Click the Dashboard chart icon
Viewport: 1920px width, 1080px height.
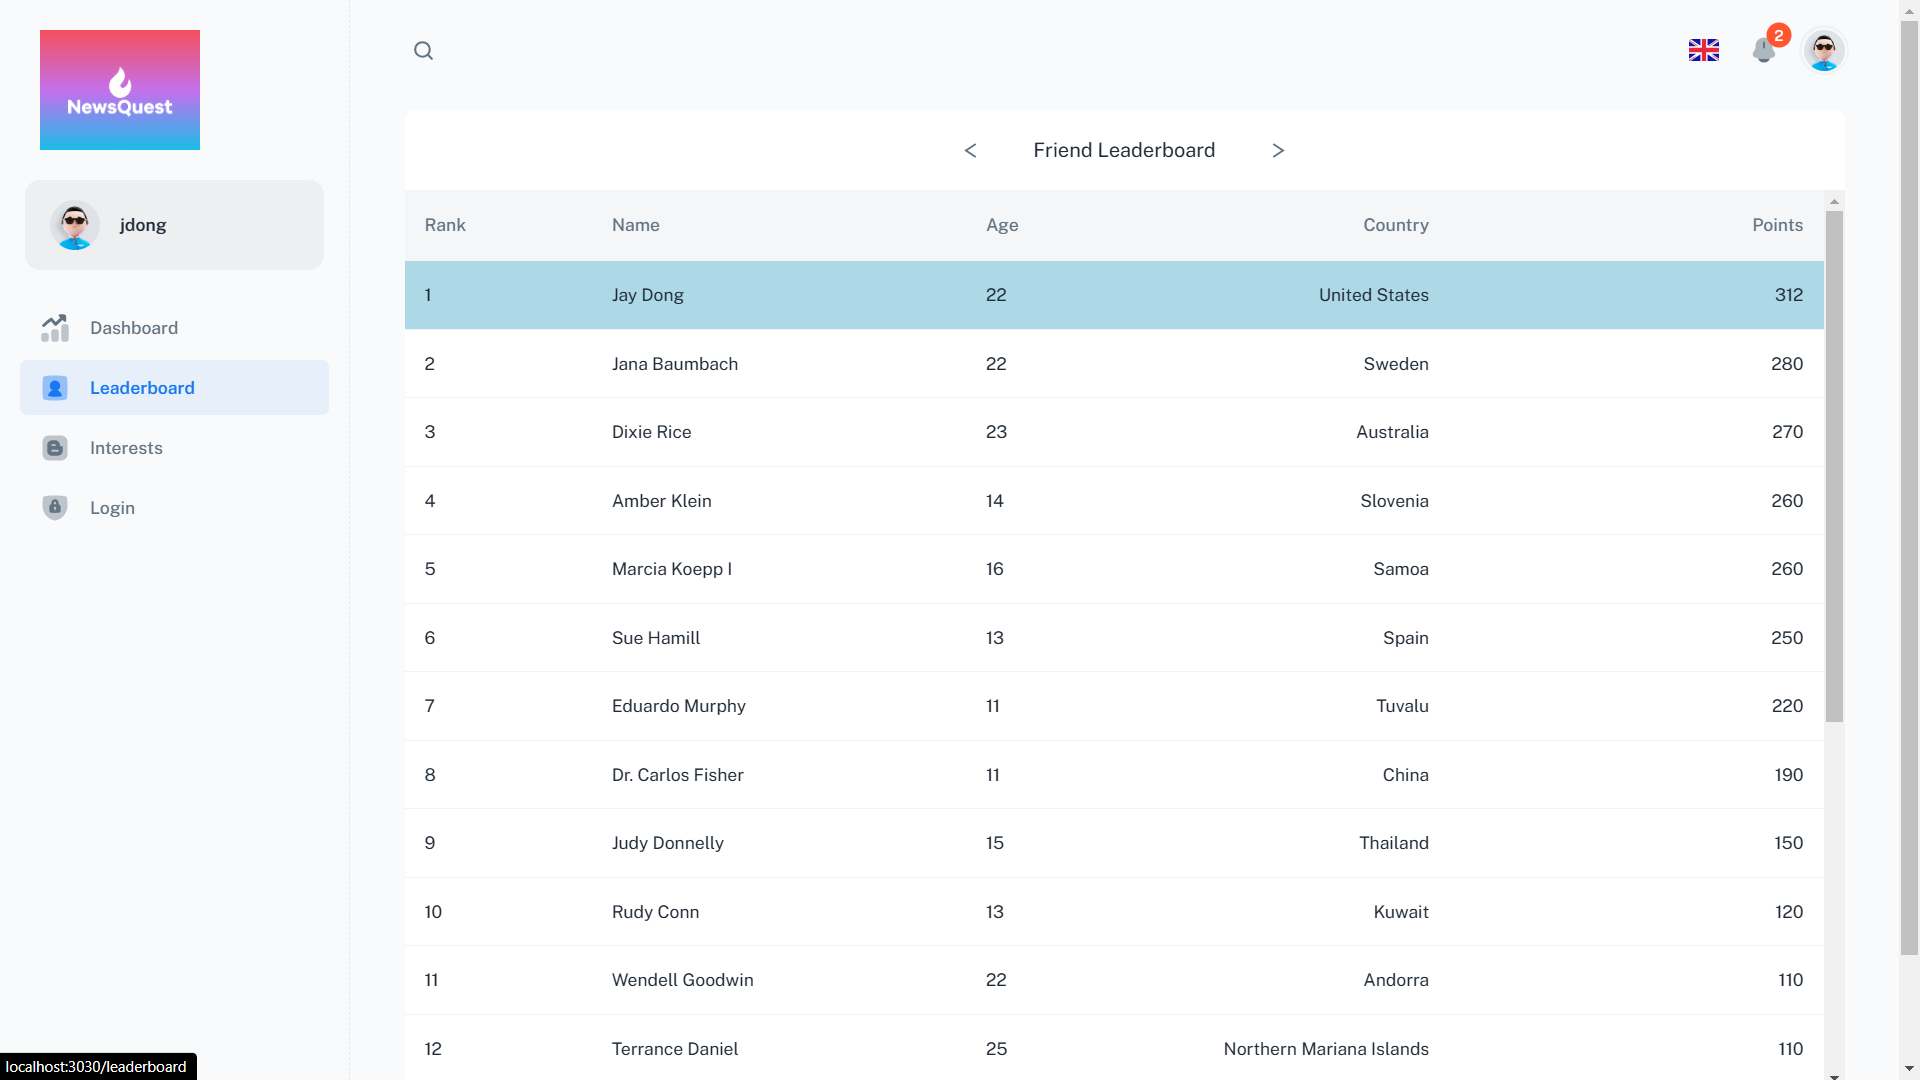pos(55,328)
